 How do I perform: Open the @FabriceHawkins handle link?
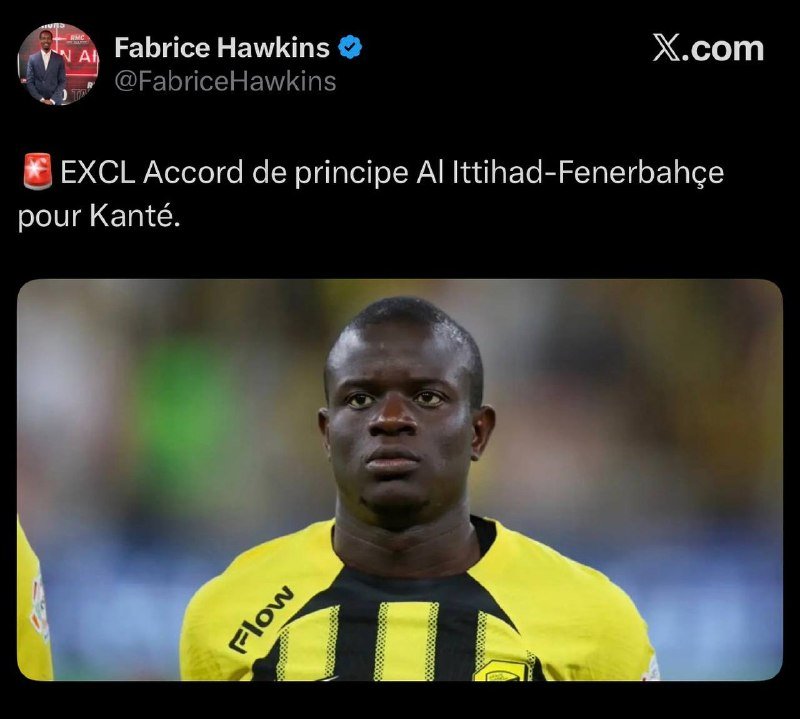coord(225,81)
